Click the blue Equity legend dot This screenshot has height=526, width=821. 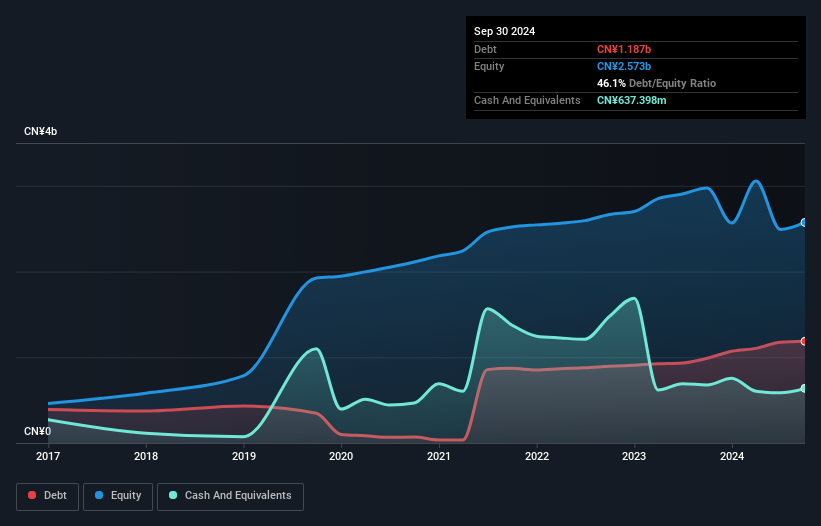tap(99, 495)
